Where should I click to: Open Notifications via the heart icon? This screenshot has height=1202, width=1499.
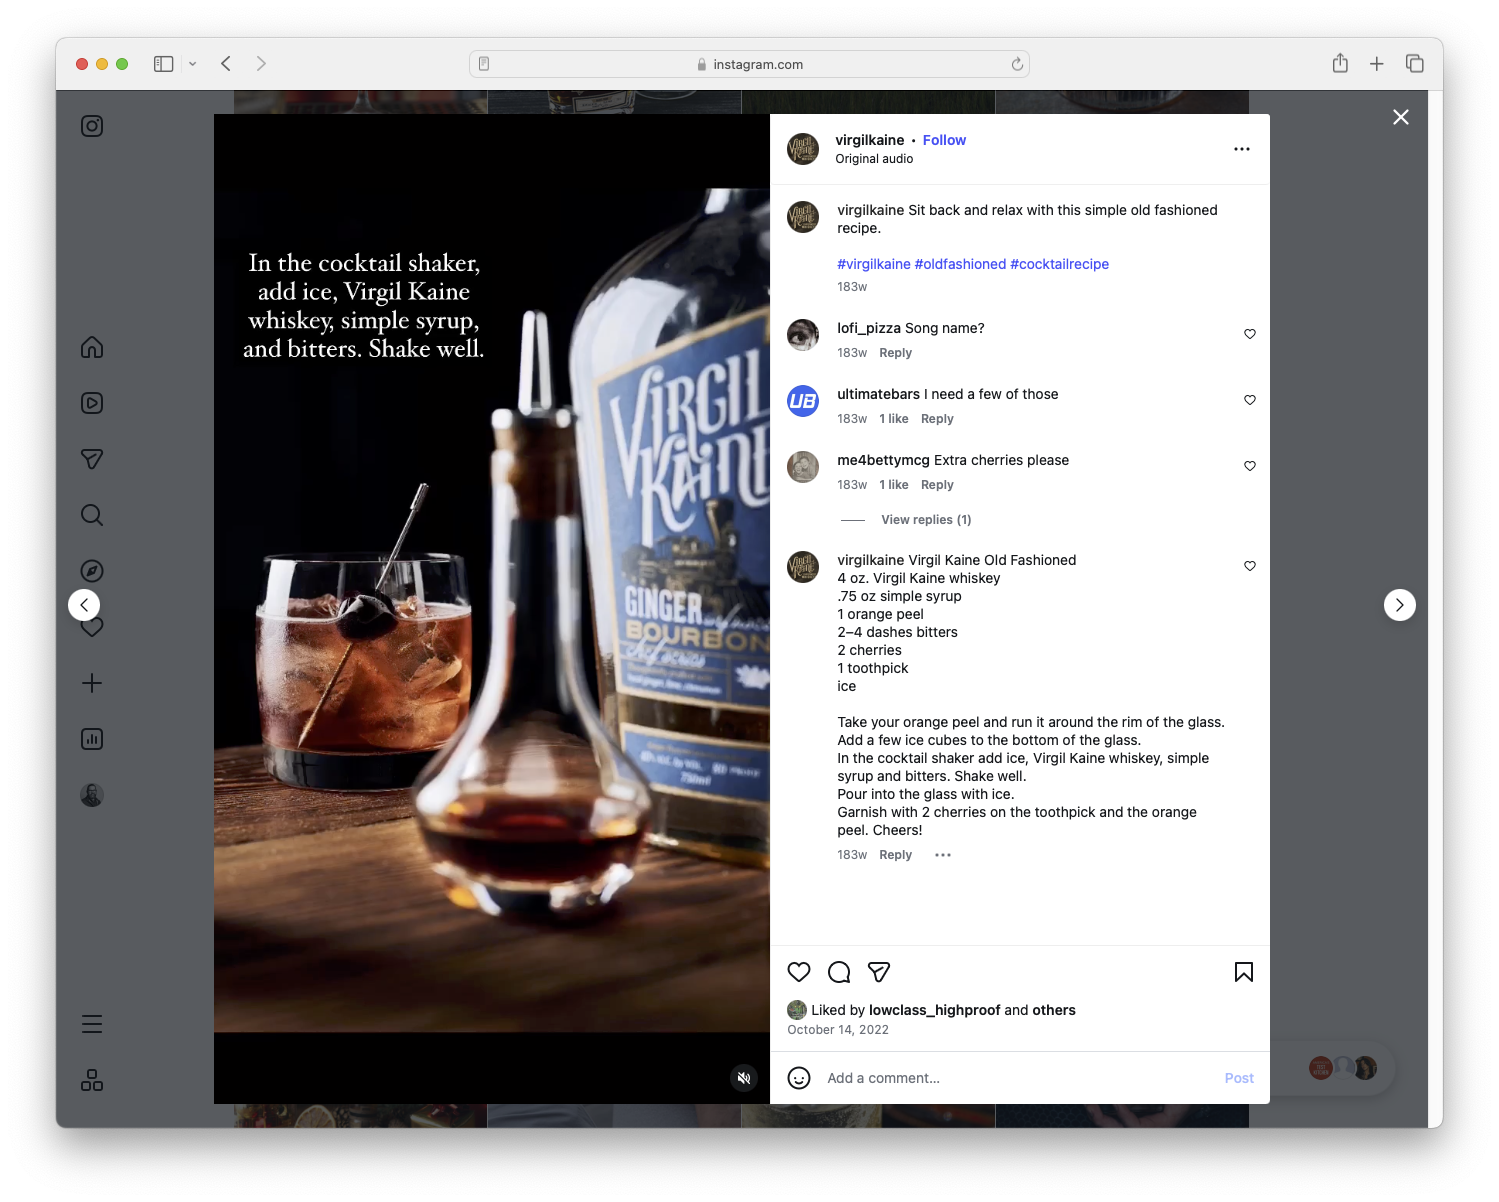click(x=91, y=627)
